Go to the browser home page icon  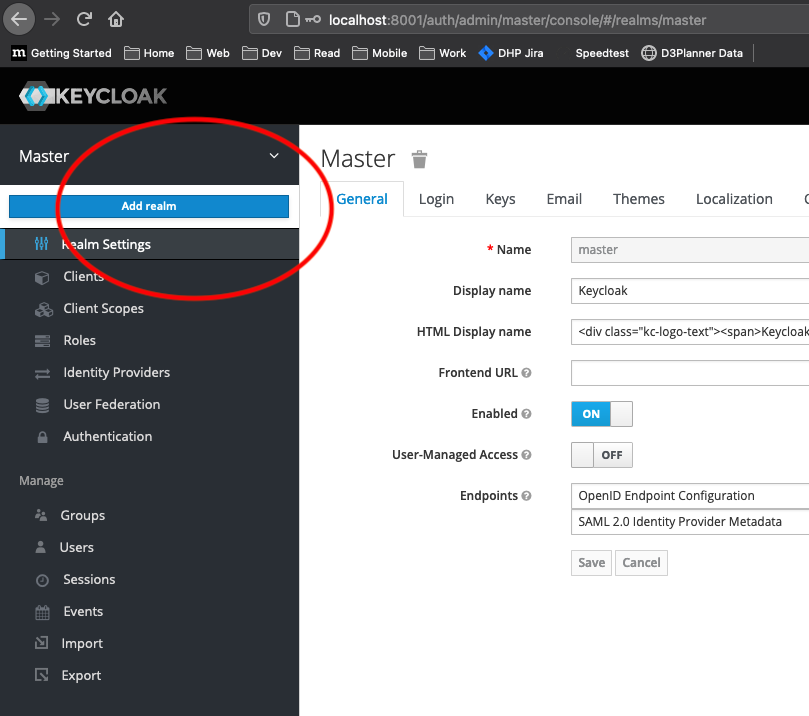point(116,20)
